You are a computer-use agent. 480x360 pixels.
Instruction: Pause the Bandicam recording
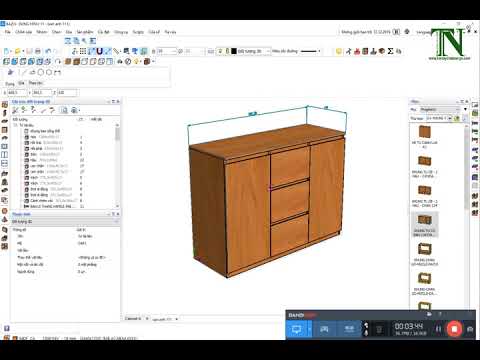[438, 329]
